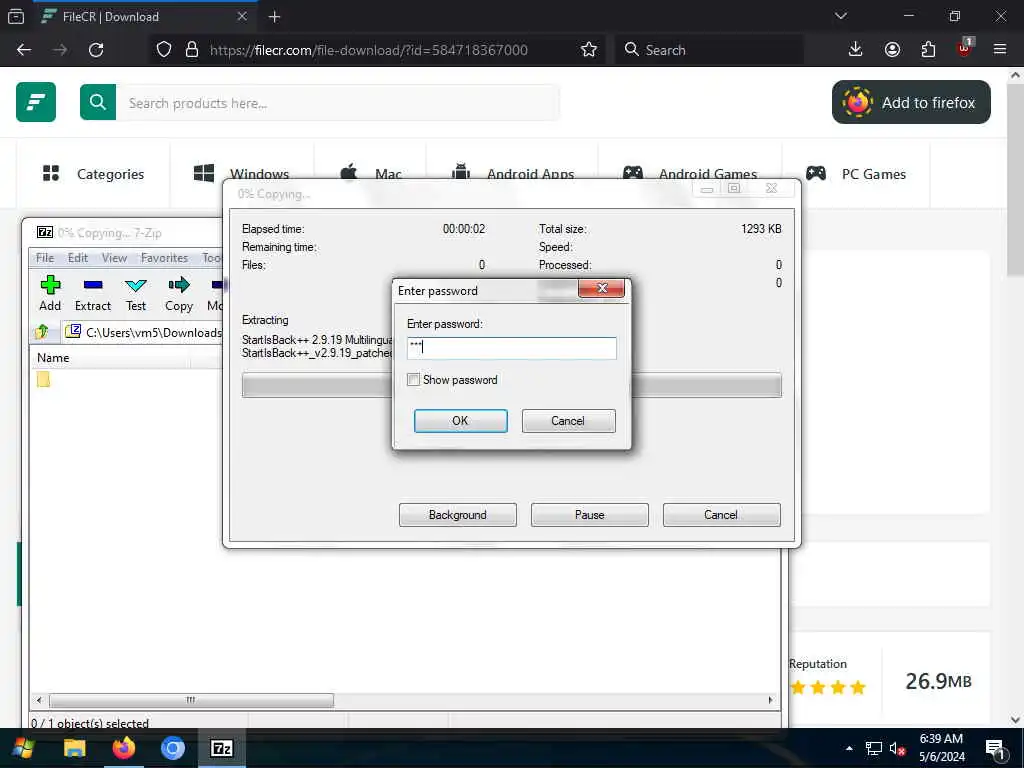Image resolution: width=1024 pixels, height=768 pixels.
Task: Reload the page with the refresh icon
Action: point(96,50)
